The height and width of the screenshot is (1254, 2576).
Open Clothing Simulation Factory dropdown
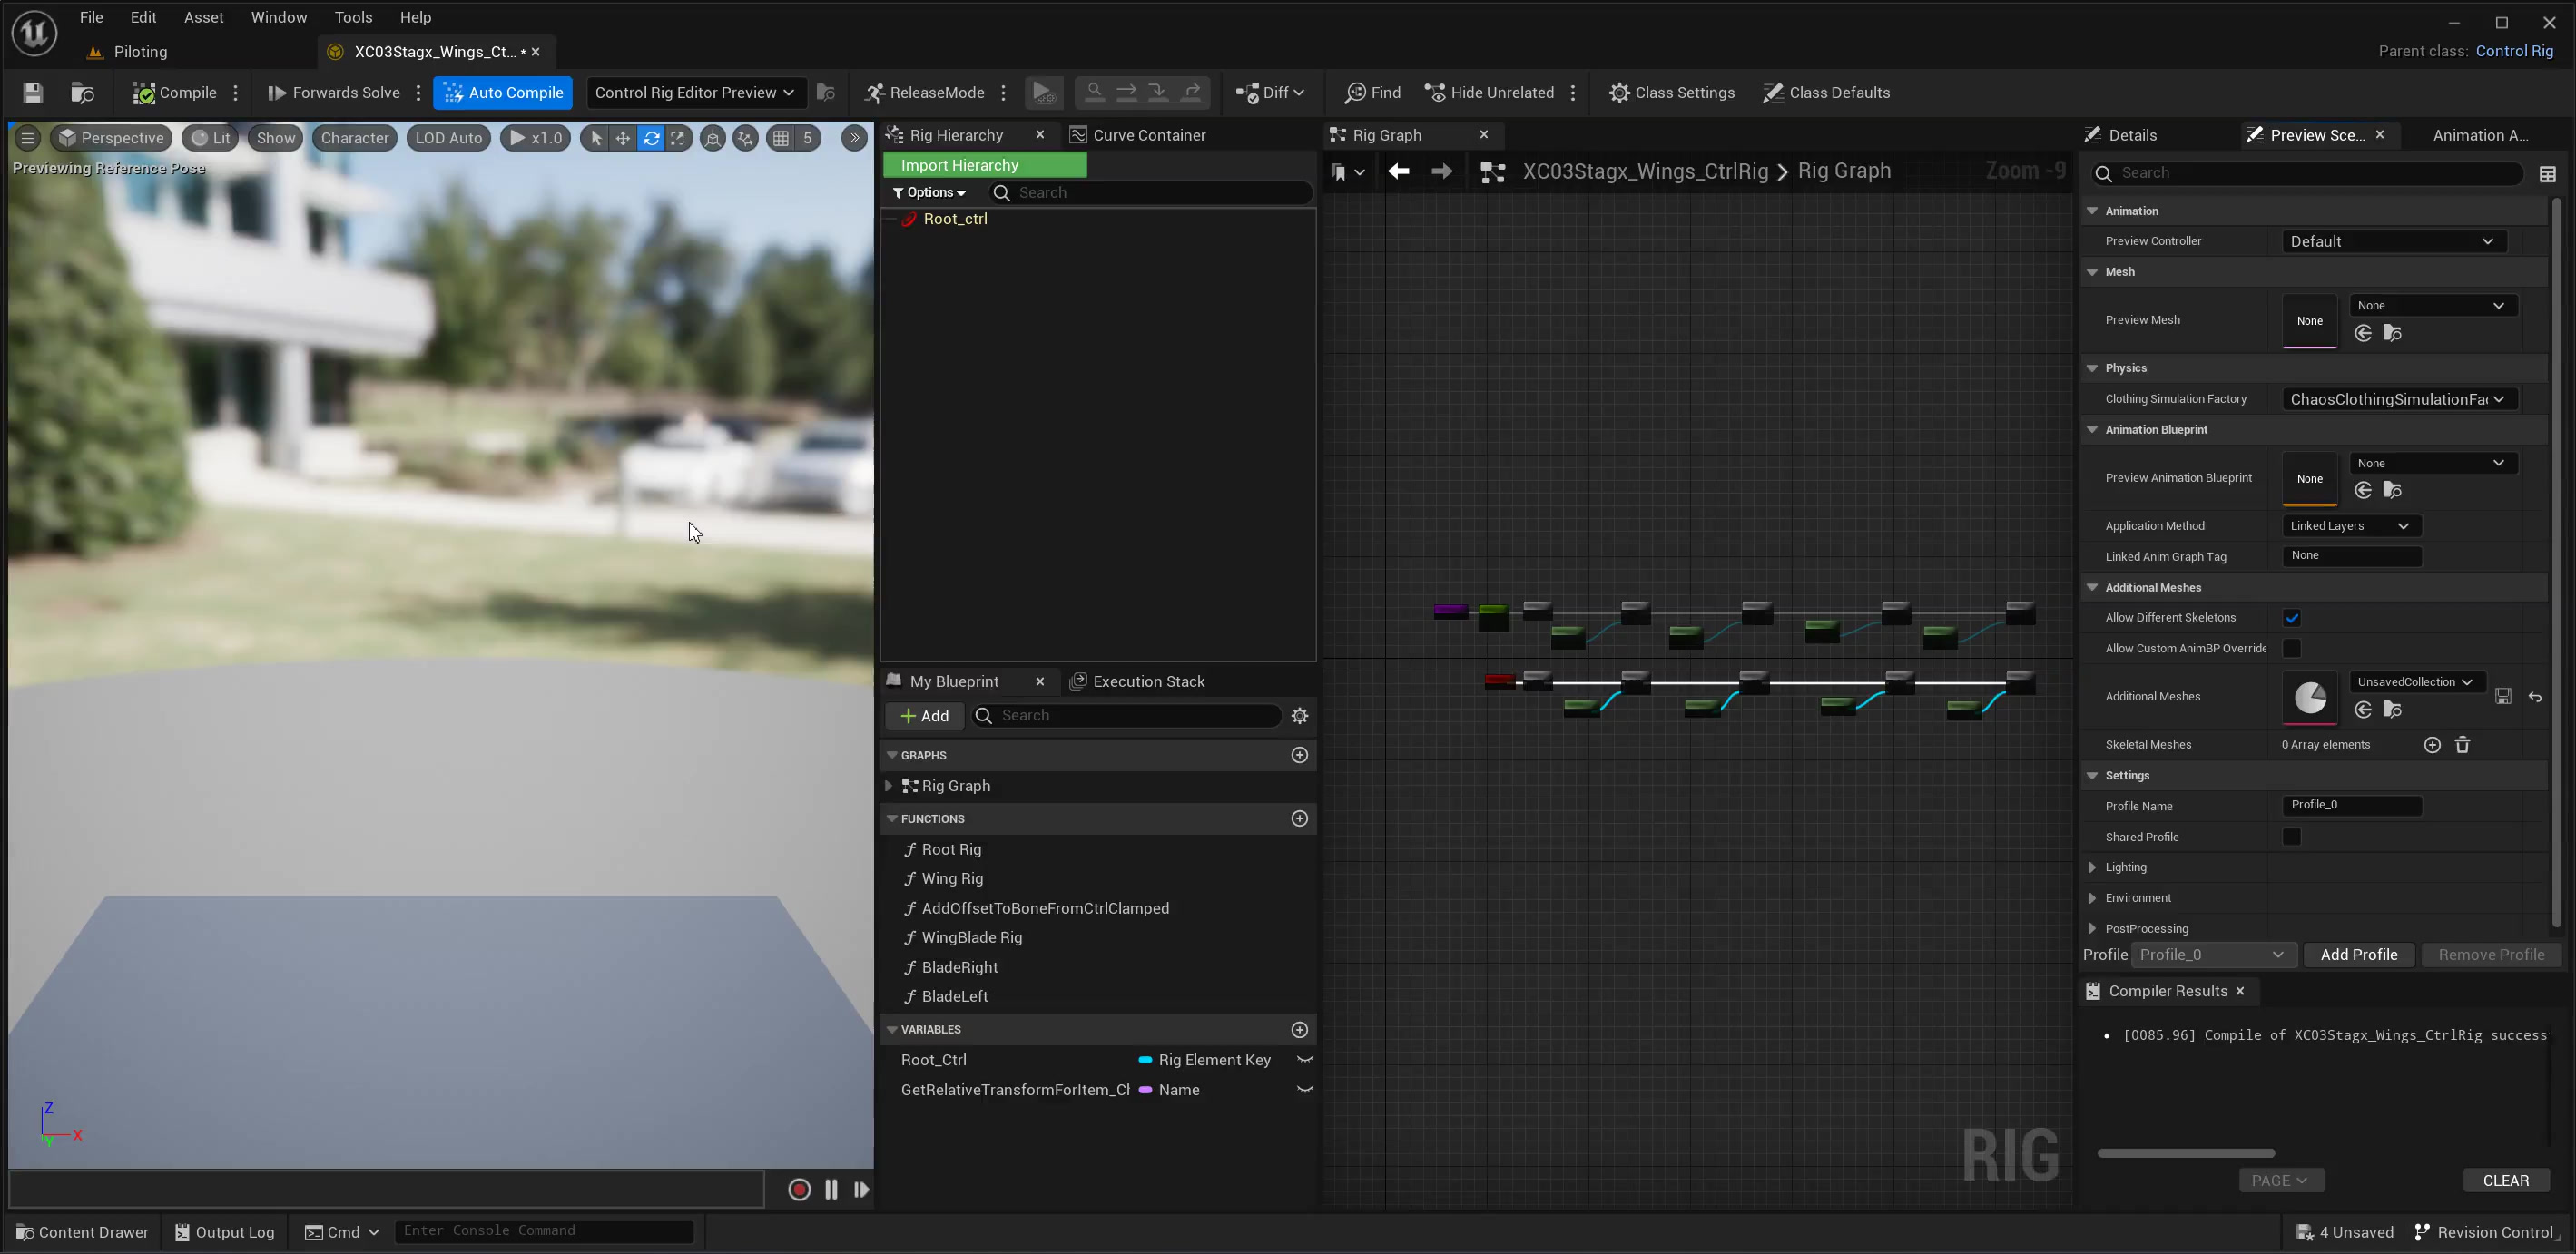click(x=2399, y=399)
